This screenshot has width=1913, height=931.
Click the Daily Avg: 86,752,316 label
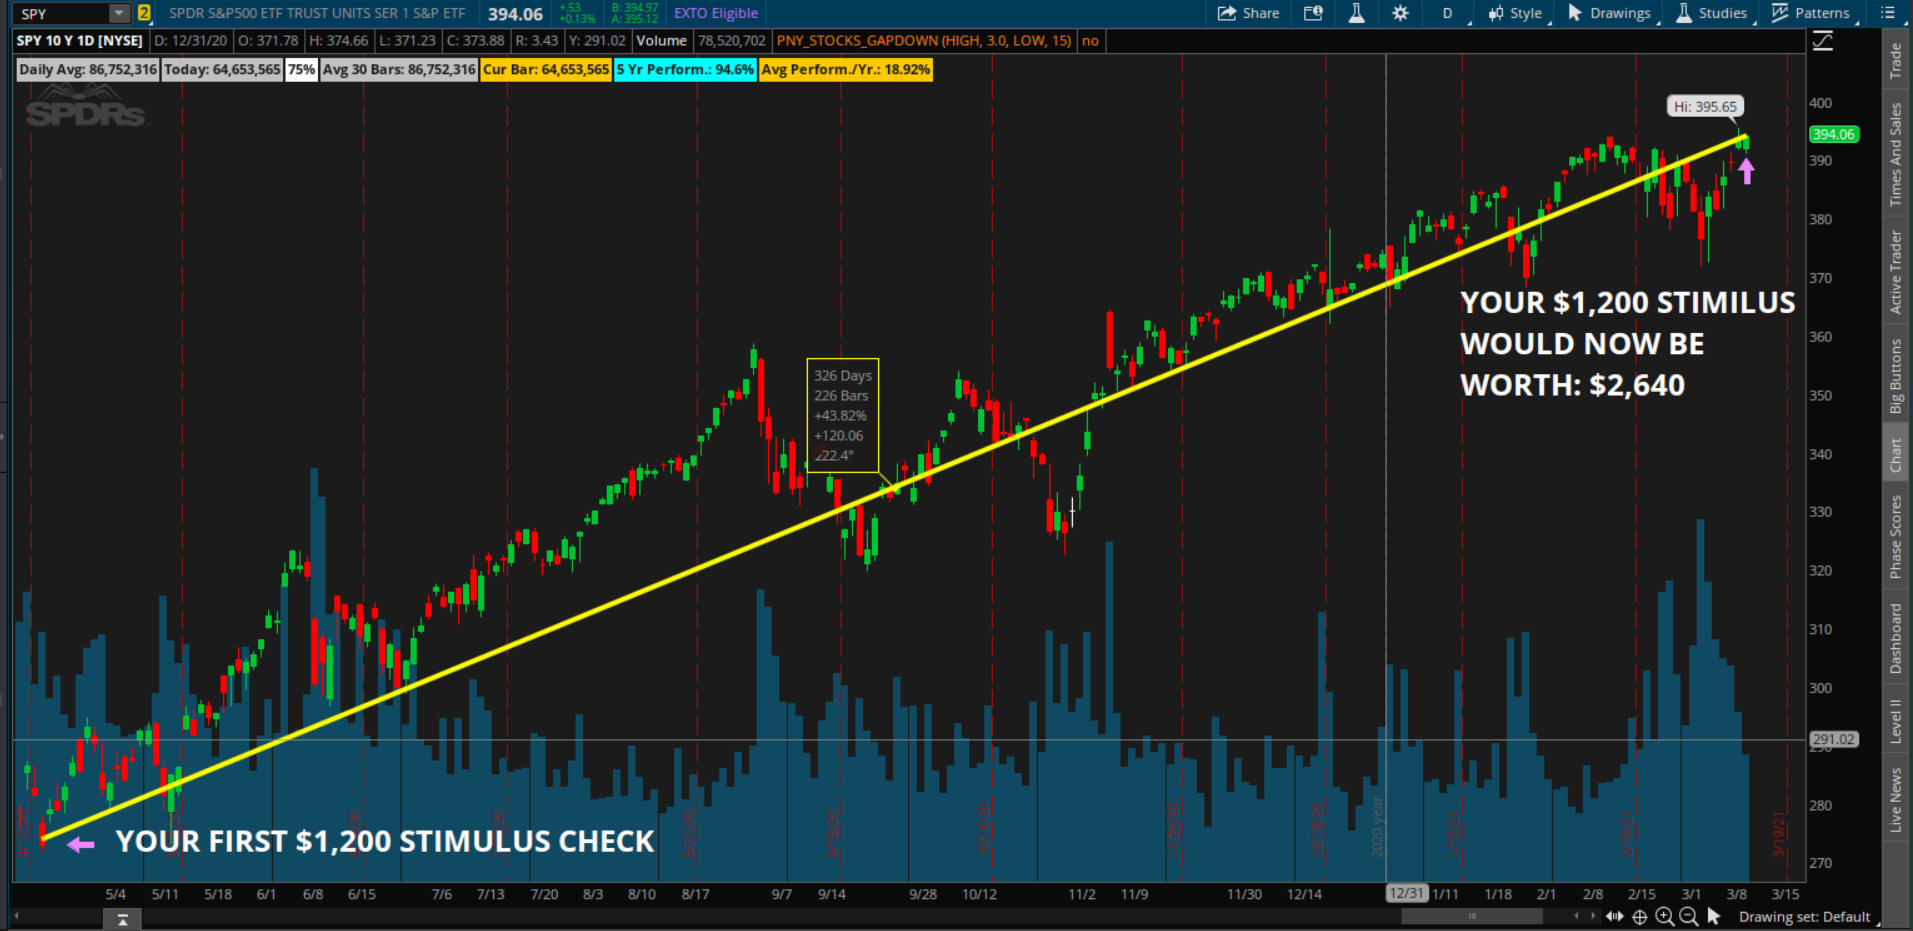pos(88,69)
